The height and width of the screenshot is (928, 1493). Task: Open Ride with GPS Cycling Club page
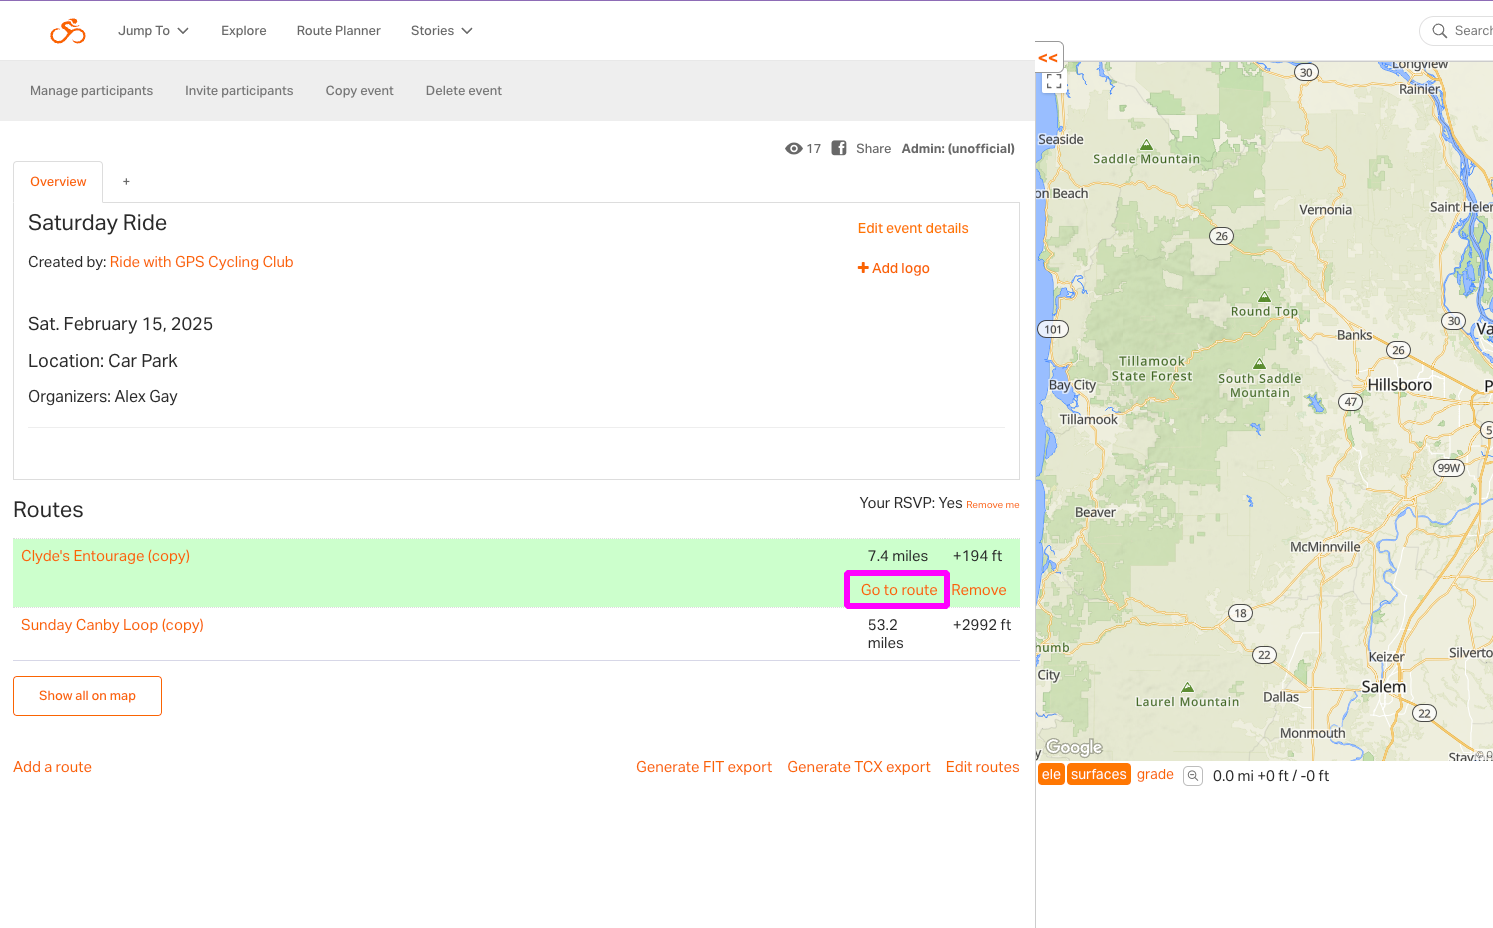pos(201,262)
